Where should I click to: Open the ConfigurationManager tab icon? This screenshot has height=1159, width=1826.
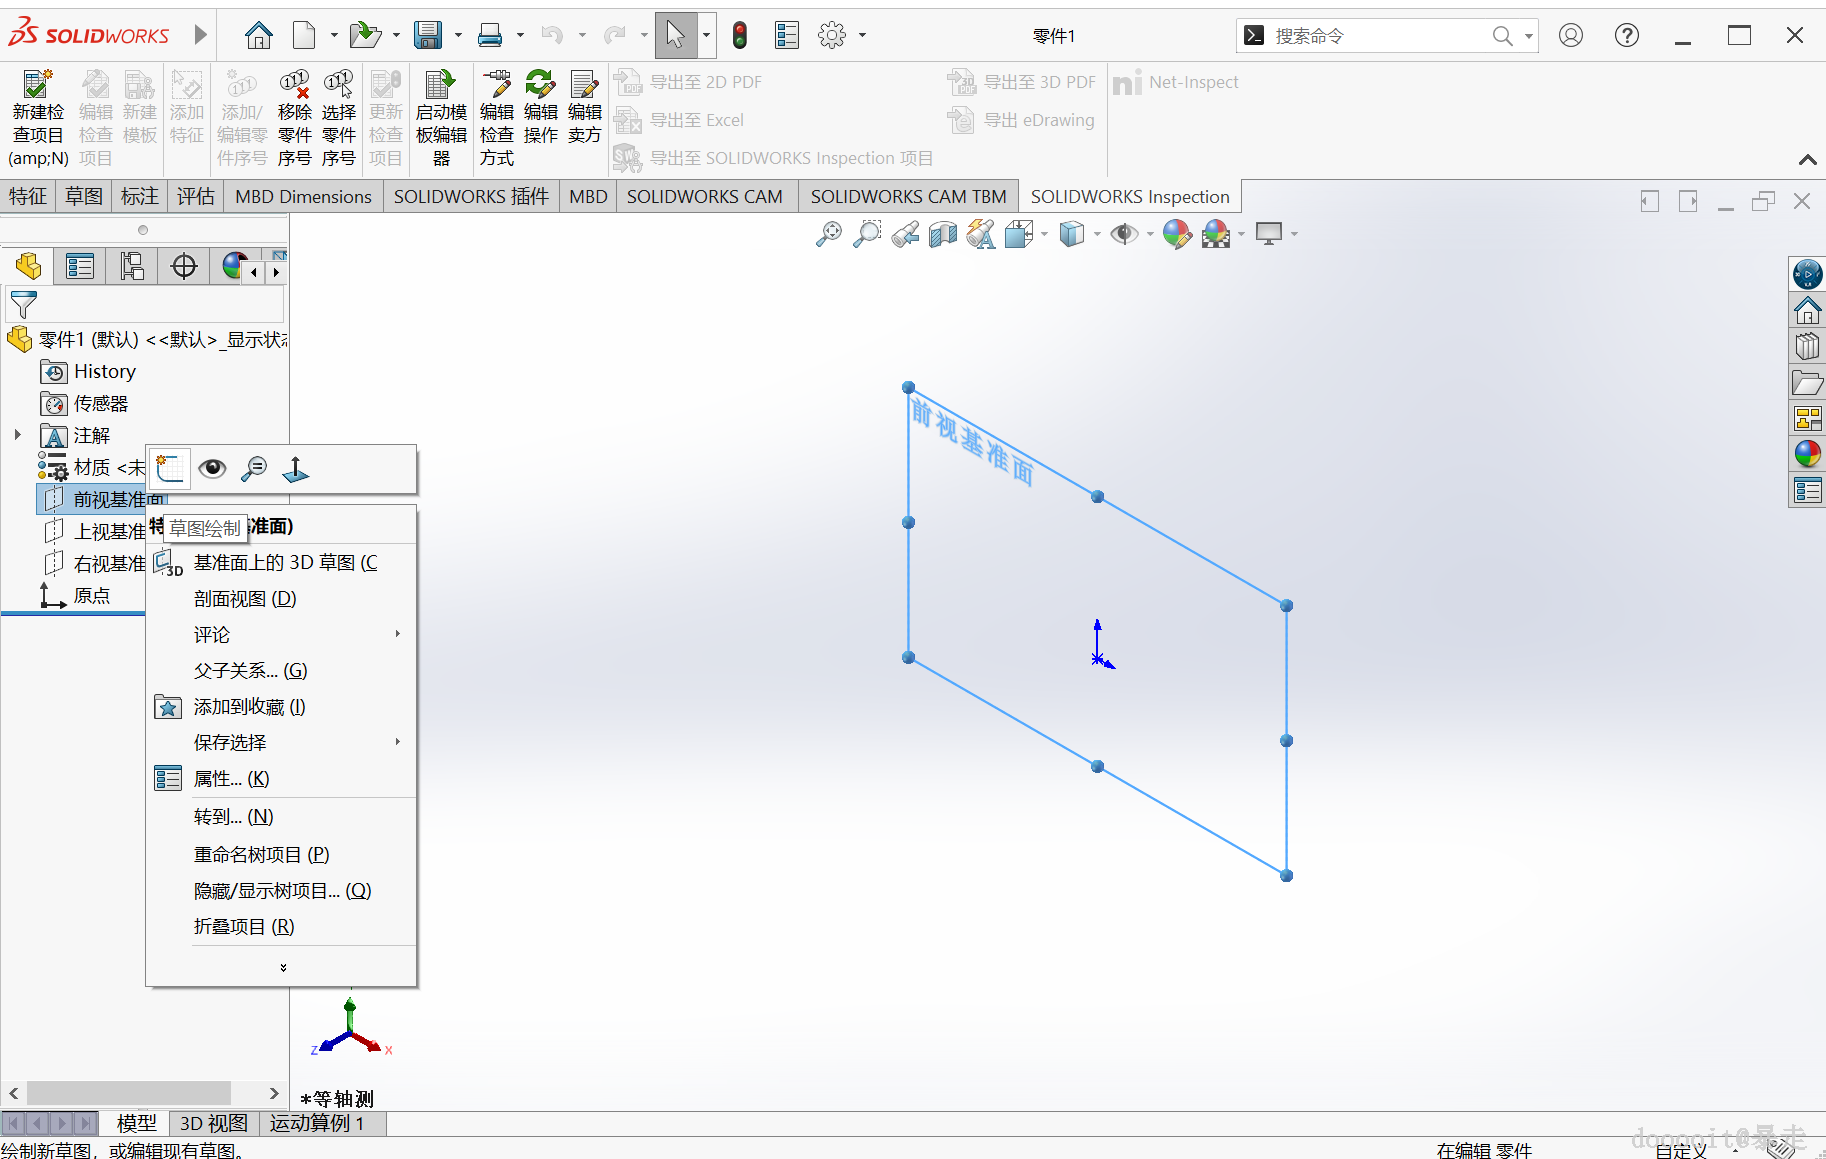coord(132,266)
